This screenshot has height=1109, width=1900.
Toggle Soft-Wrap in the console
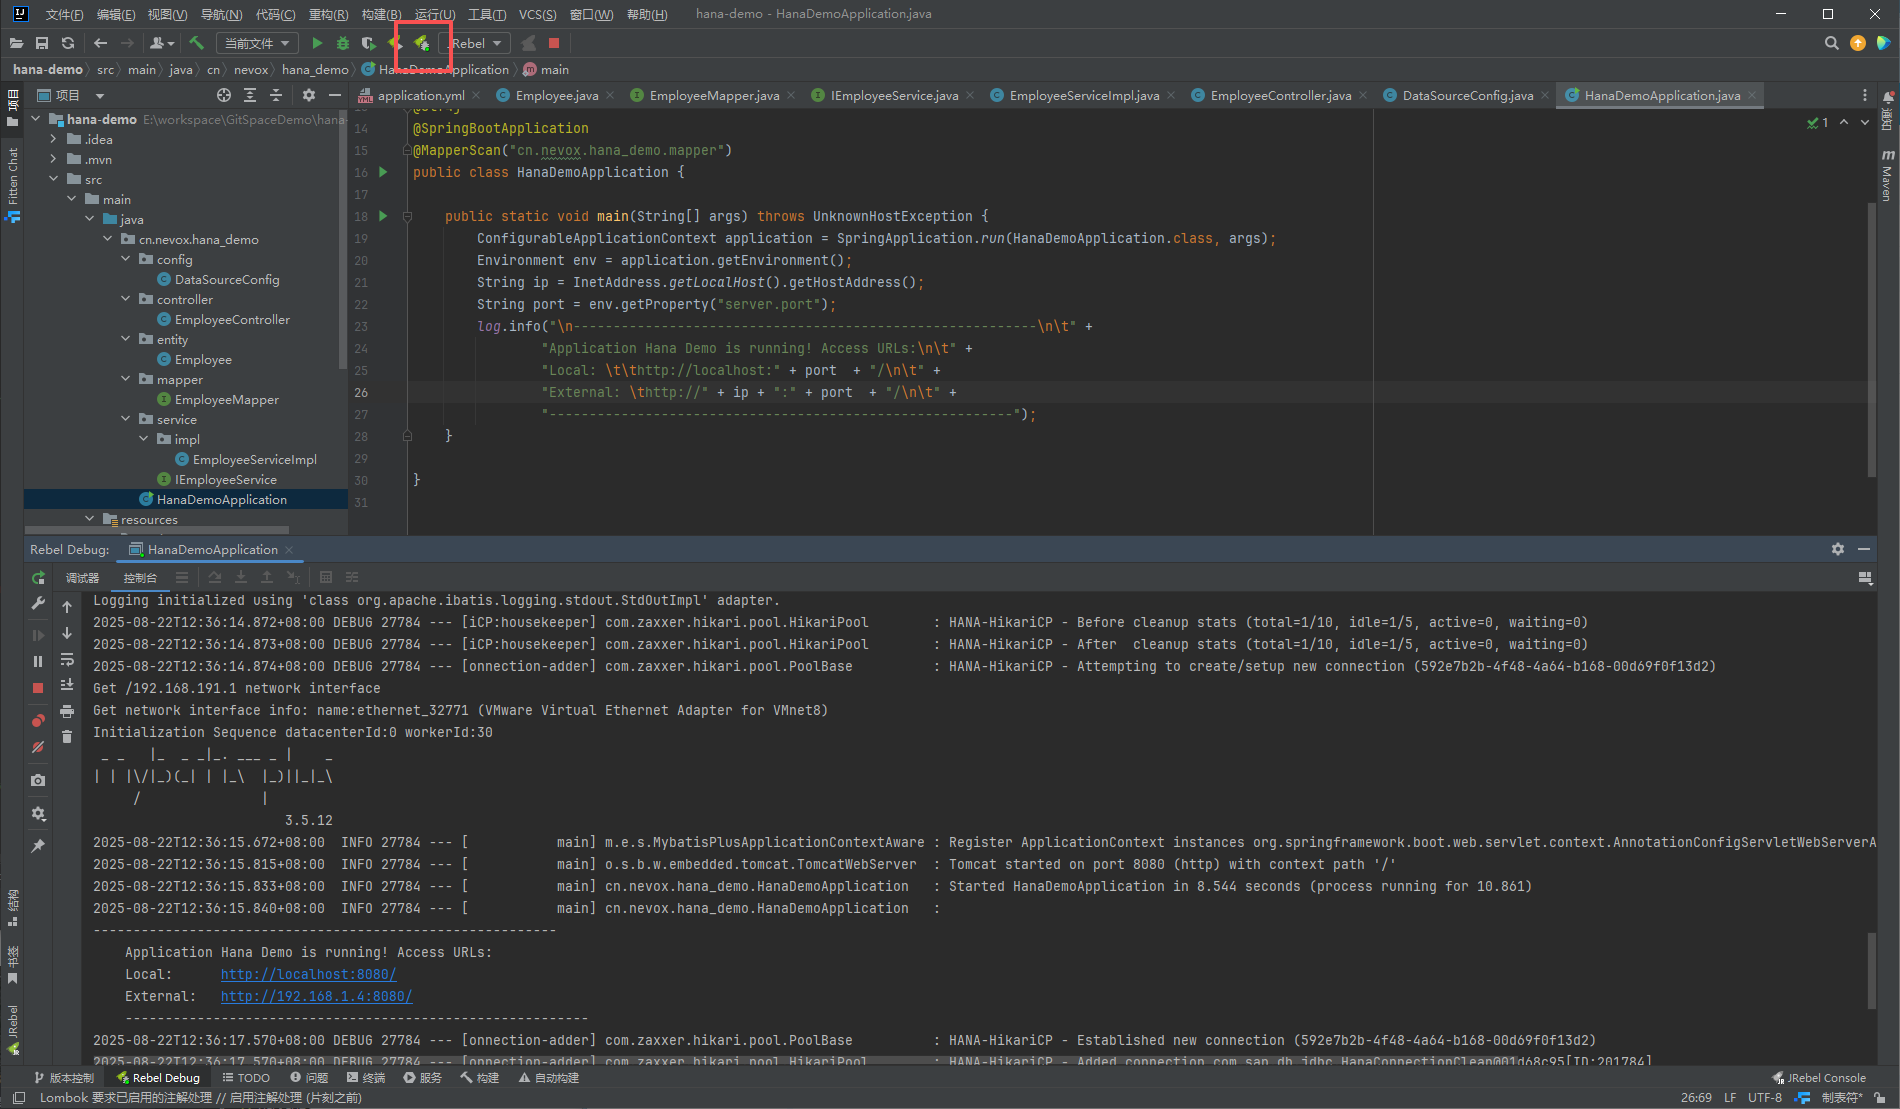coord(67,659)
